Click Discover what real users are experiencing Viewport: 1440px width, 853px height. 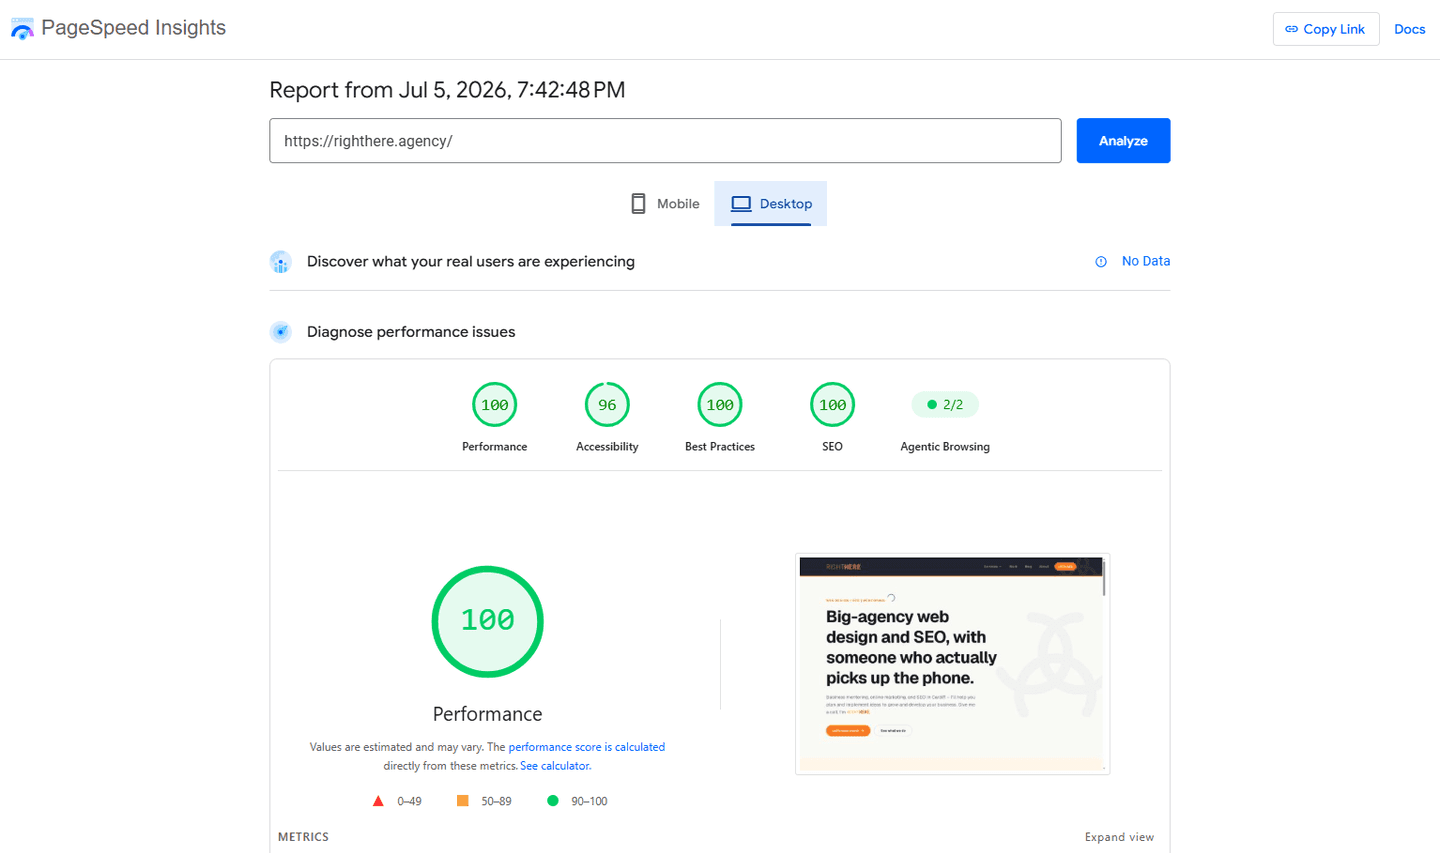[x=471, y=262]
